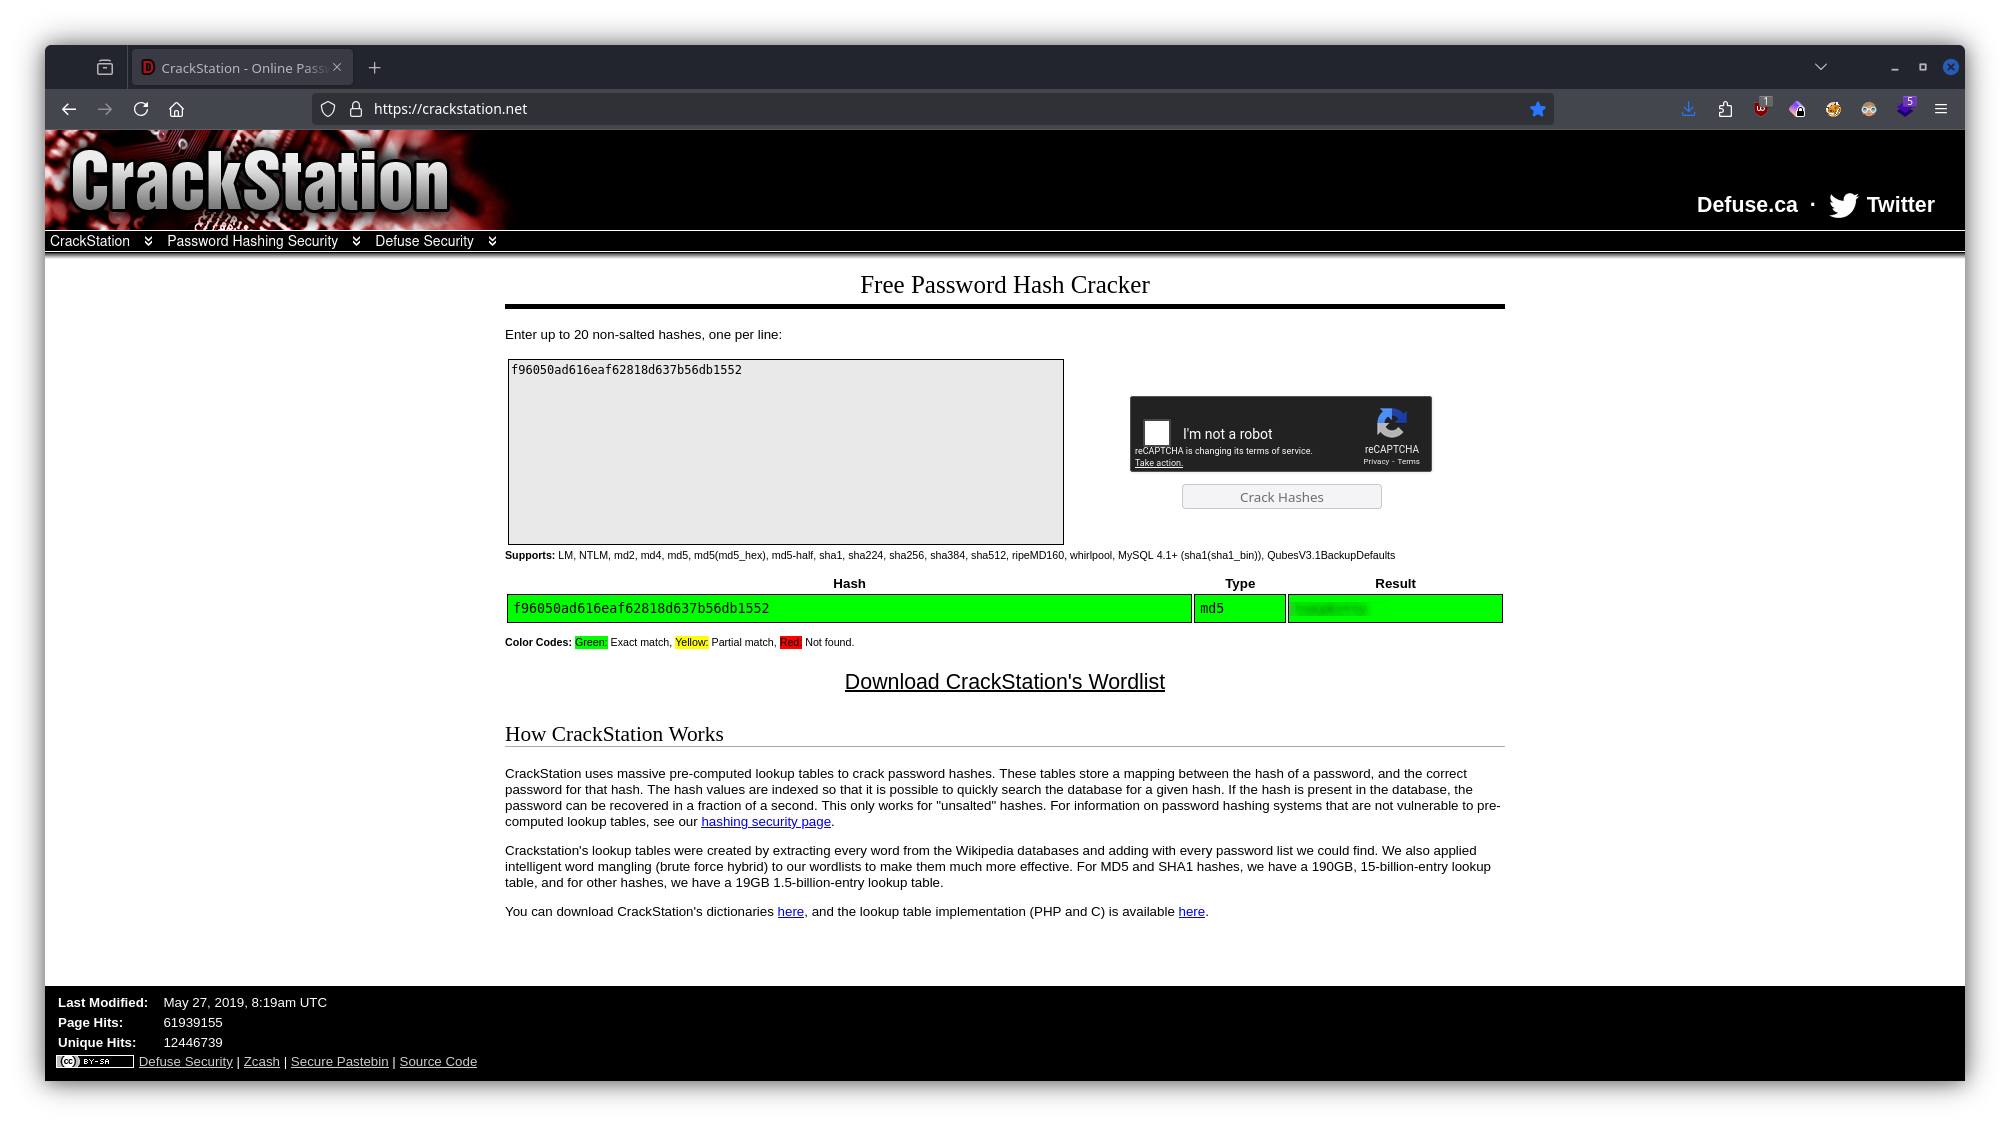
Task: Open the reCAPTCHA Privacy link
Action: tap(1376, 462)
